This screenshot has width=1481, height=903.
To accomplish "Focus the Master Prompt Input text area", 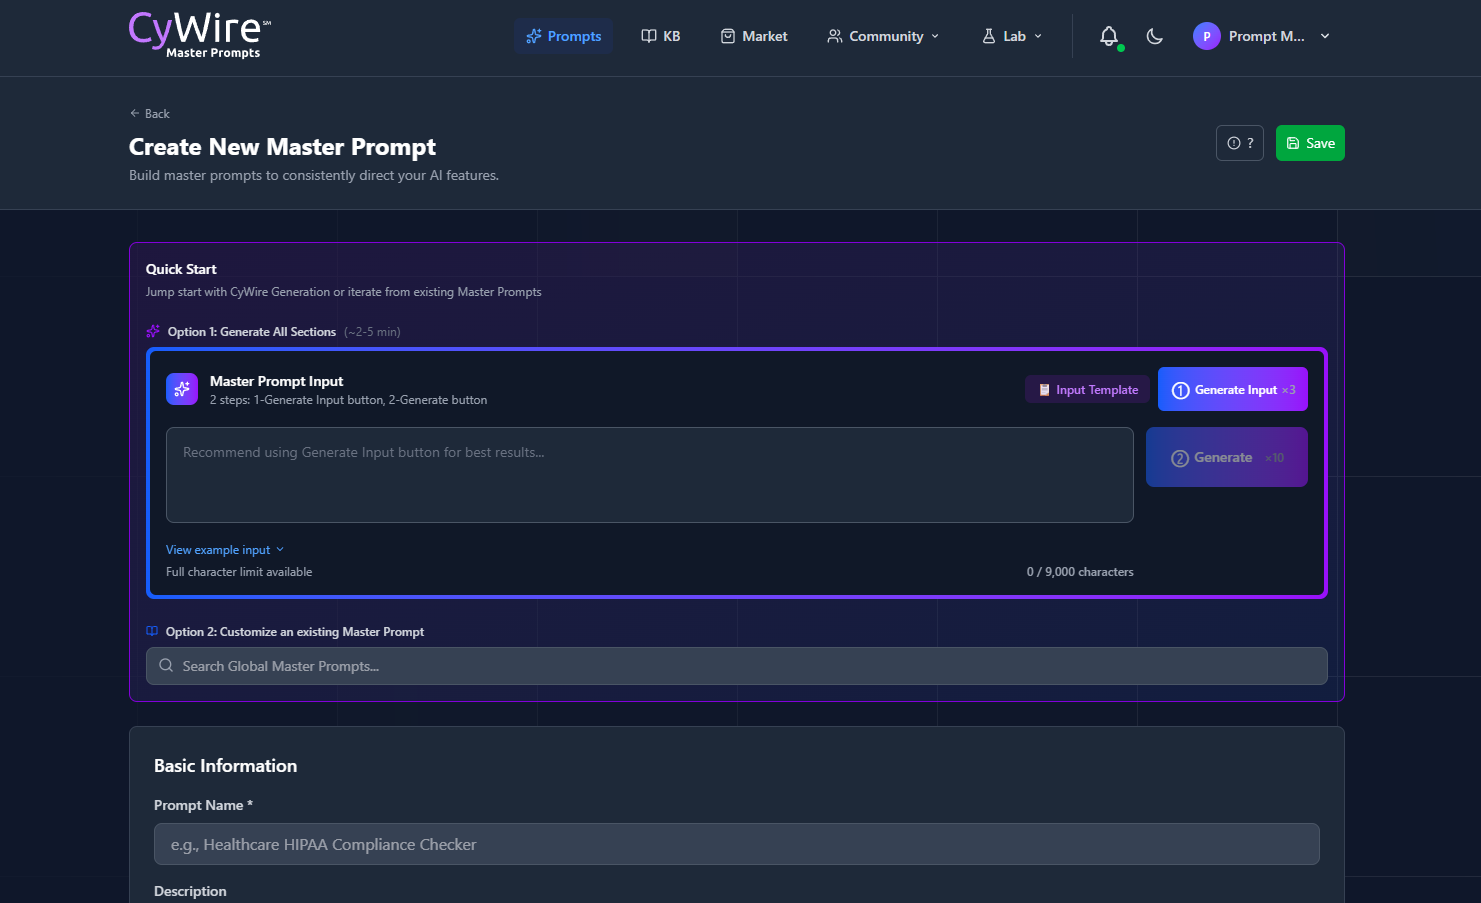I will pyautogui.click(x=650, y=475).
